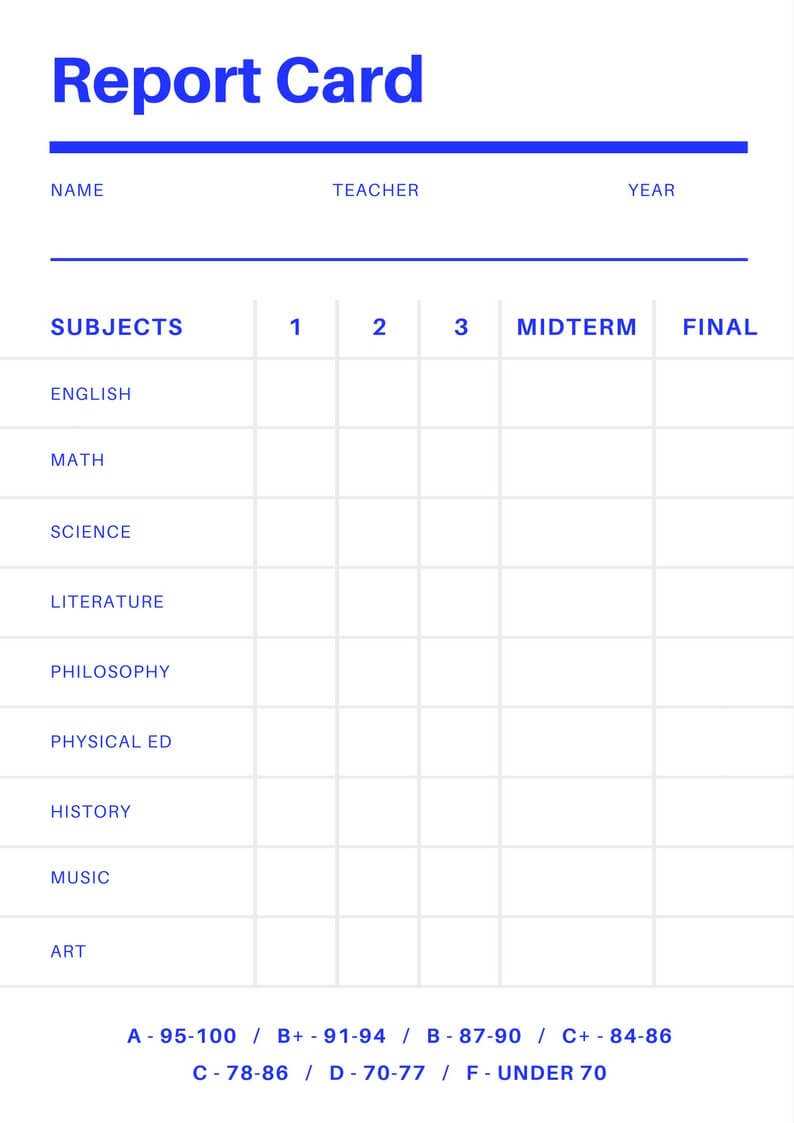Select the PHYSICAL ED row label

pyautogui.click(x=111, y=742)
